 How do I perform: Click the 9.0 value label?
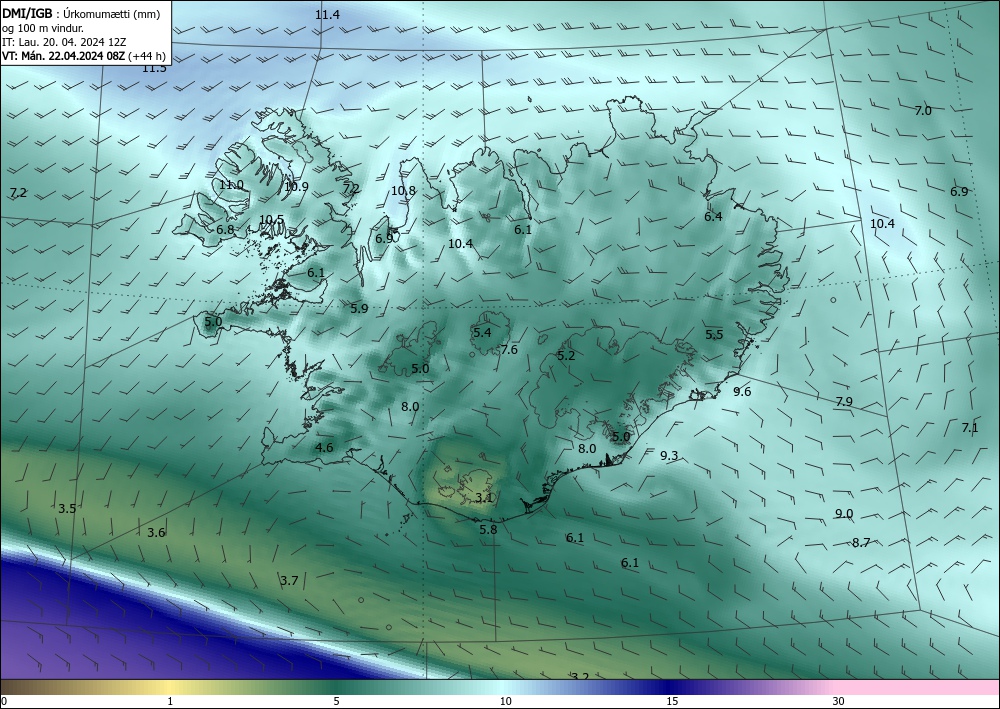(844, 514)
